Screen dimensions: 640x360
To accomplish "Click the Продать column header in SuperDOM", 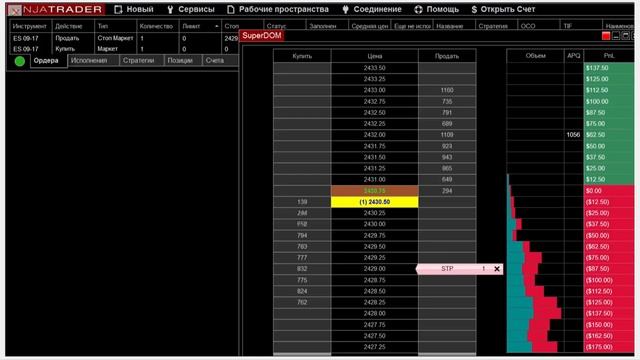I will [x=447, y=56].
